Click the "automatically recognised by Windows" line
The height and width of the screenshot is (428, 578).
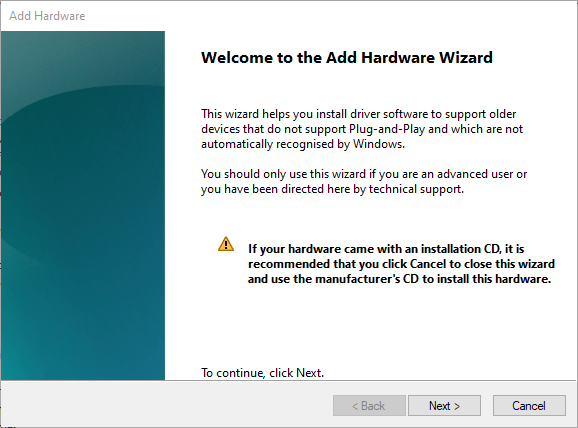[x=303, y=144]
